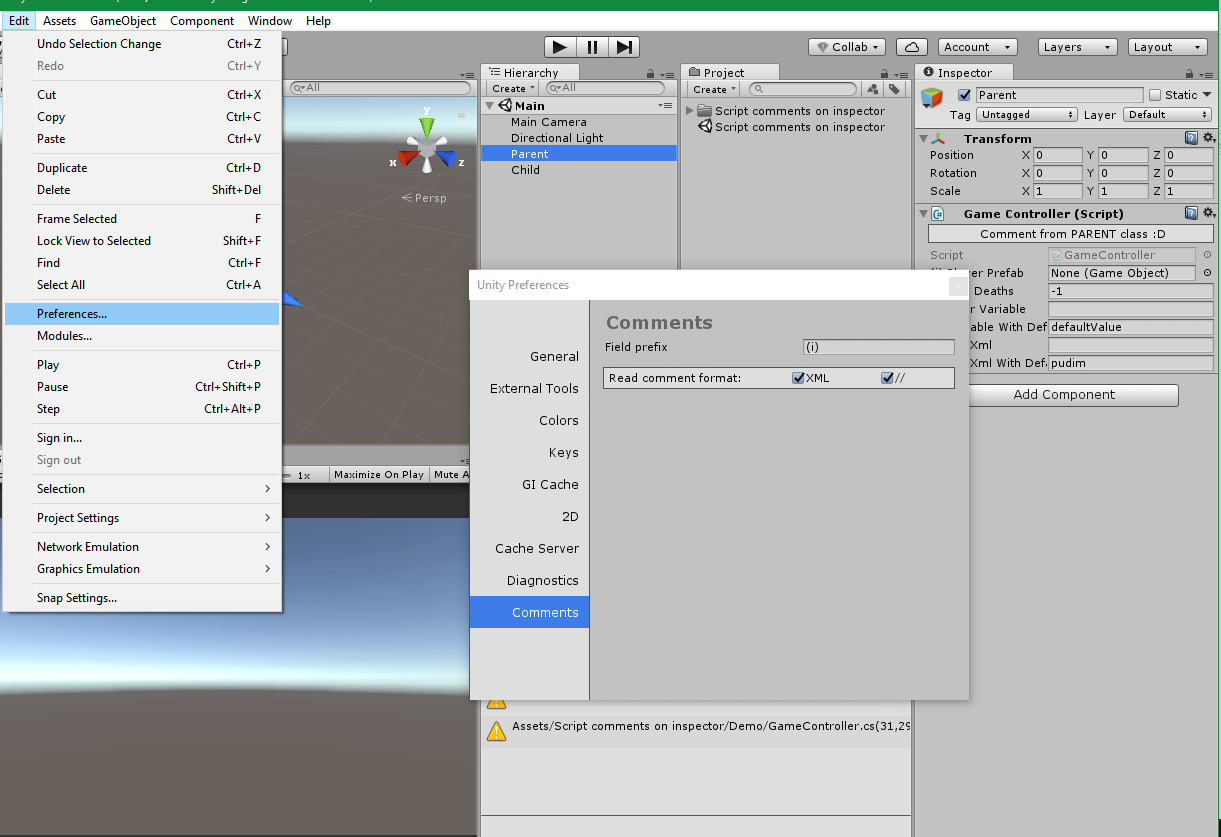The image size is (1221, 837).
Task: Open the Project Create dropdown
Action: (x=715, y=89)
